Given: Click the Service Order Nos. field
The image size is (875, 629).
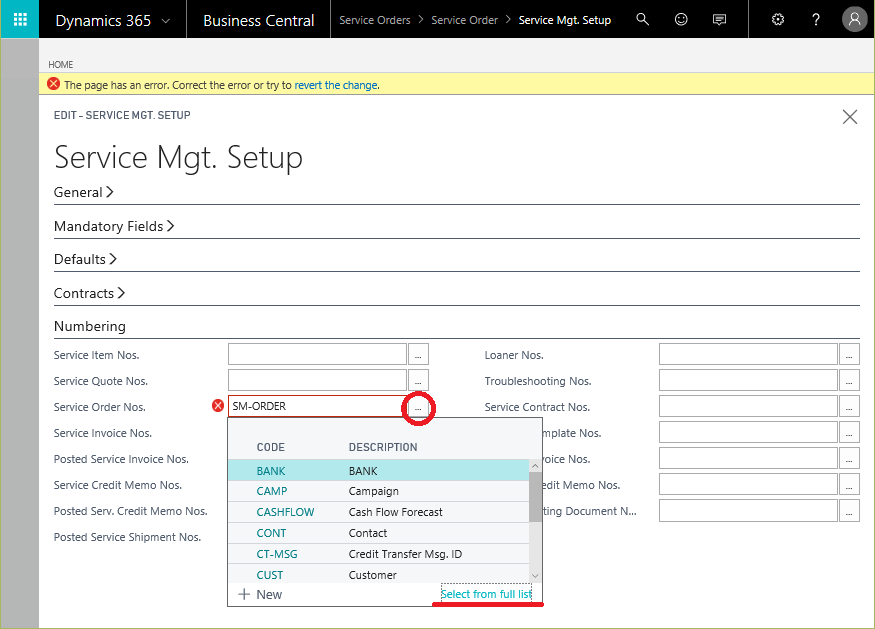Looking at the screenshot, I should [x=317, y=406].
